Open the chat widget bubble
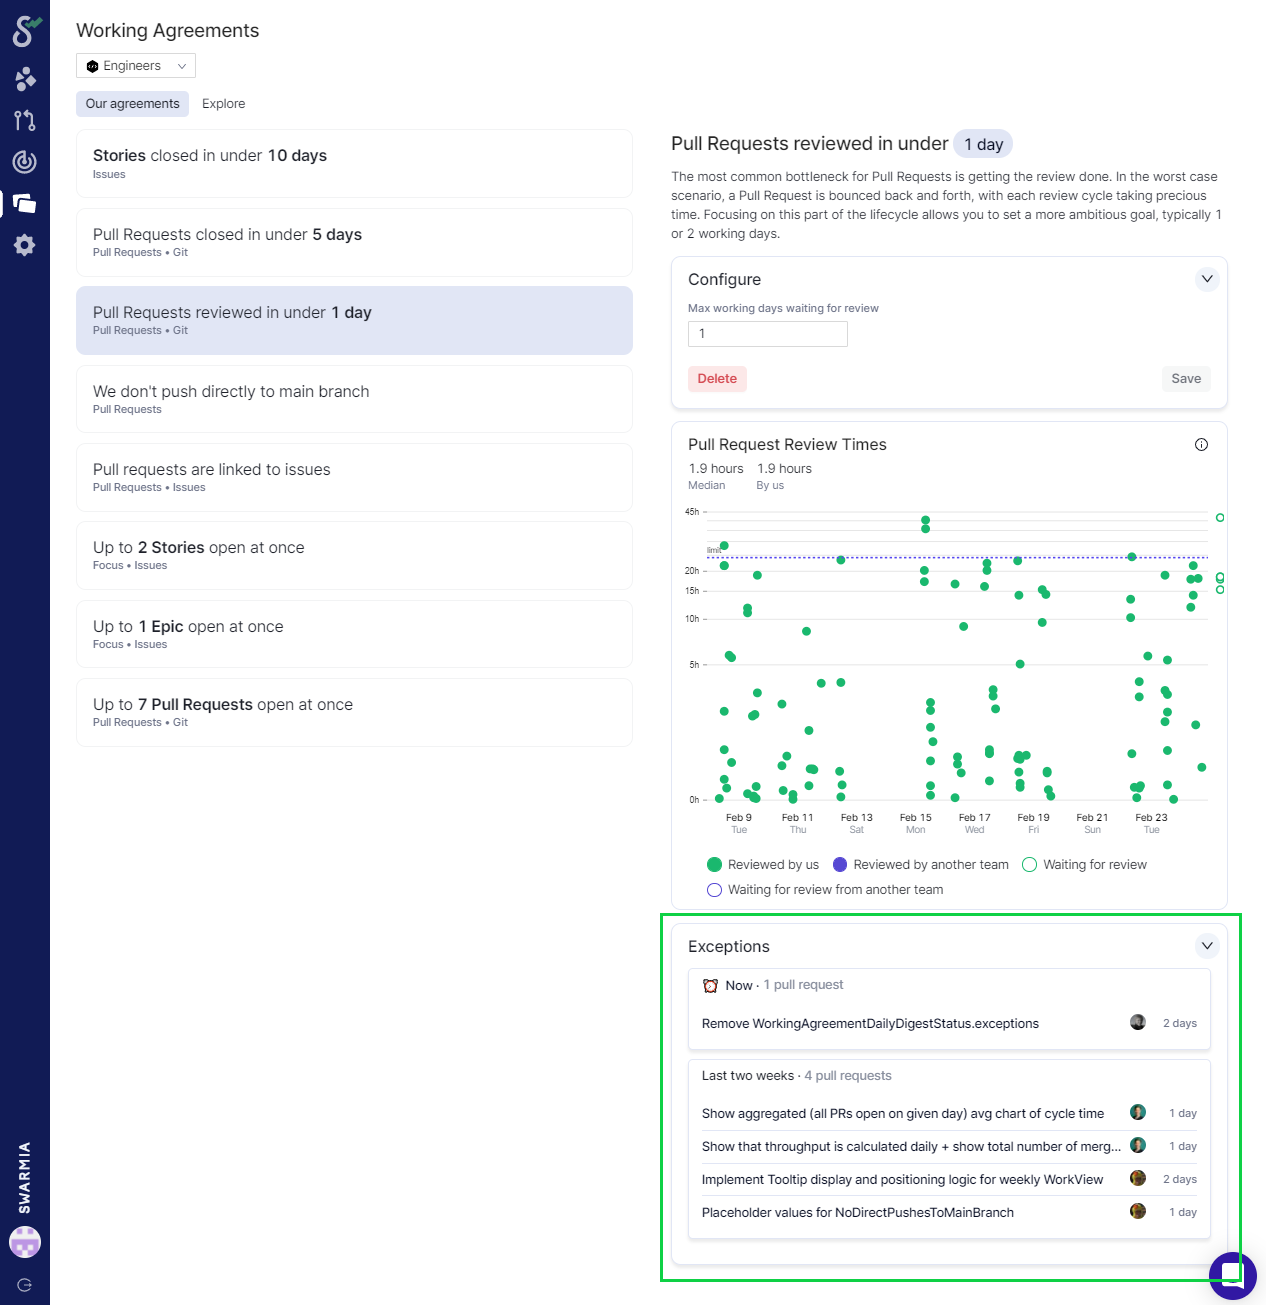 (1232, 1275)
